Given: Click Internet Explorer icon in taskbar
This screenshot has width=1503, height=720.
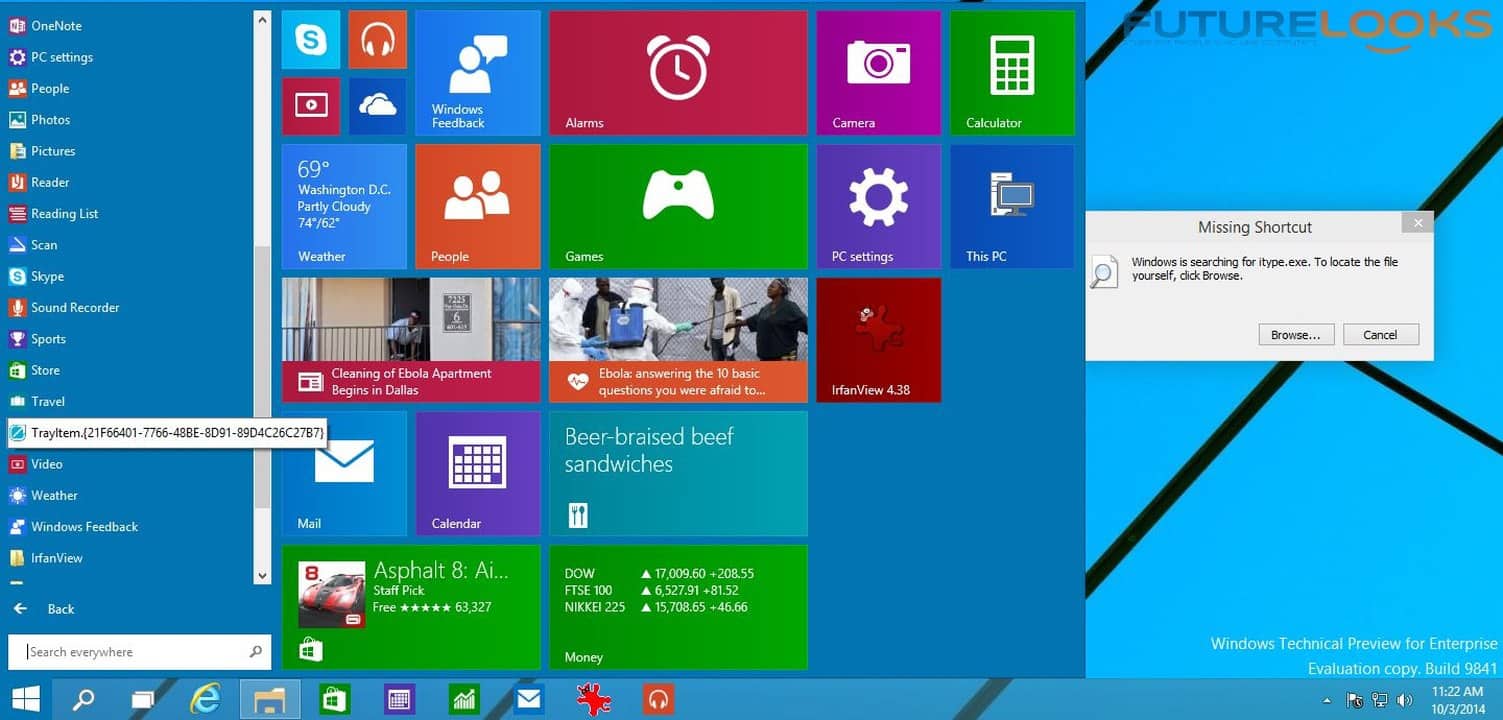Looking at the screenshot, I should 206,699.
